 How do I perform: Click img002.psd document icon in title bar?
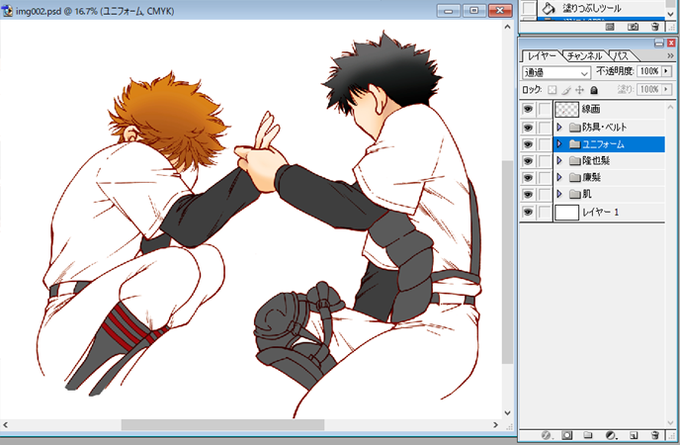[x=7, y=11]
